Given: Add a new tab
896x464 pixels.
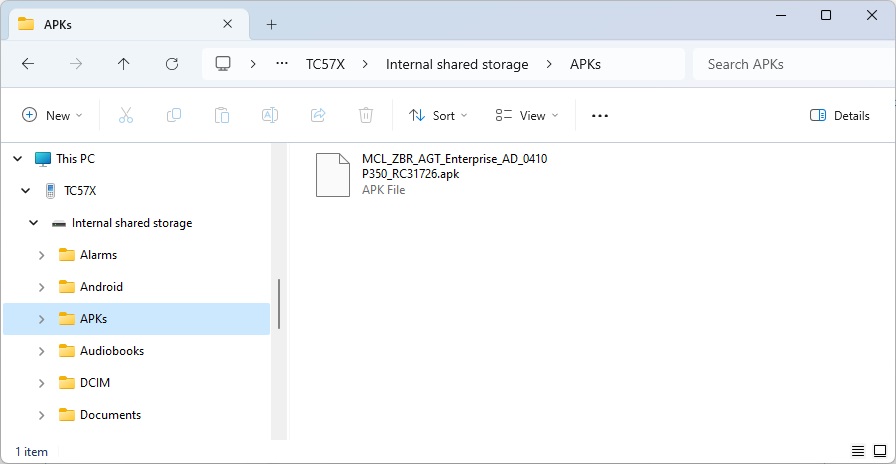Looking at the screenshot, I should [x=271, y=24].
